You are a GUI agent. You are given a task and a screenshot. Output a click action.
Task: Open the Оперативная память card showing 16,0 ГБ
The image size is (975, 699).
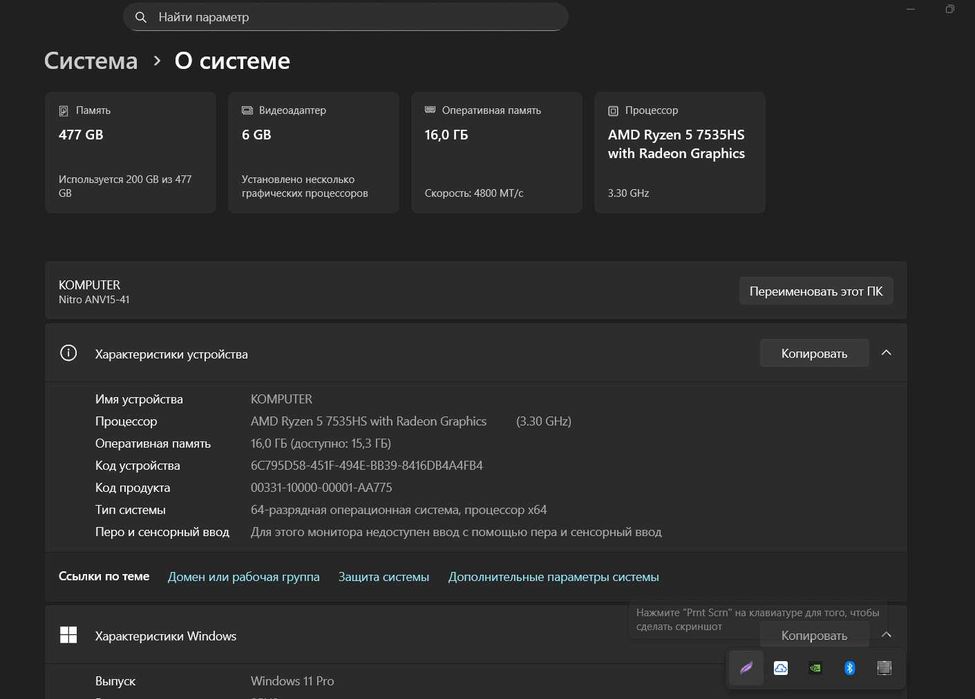pyautogui.click(x=497, y=152)
